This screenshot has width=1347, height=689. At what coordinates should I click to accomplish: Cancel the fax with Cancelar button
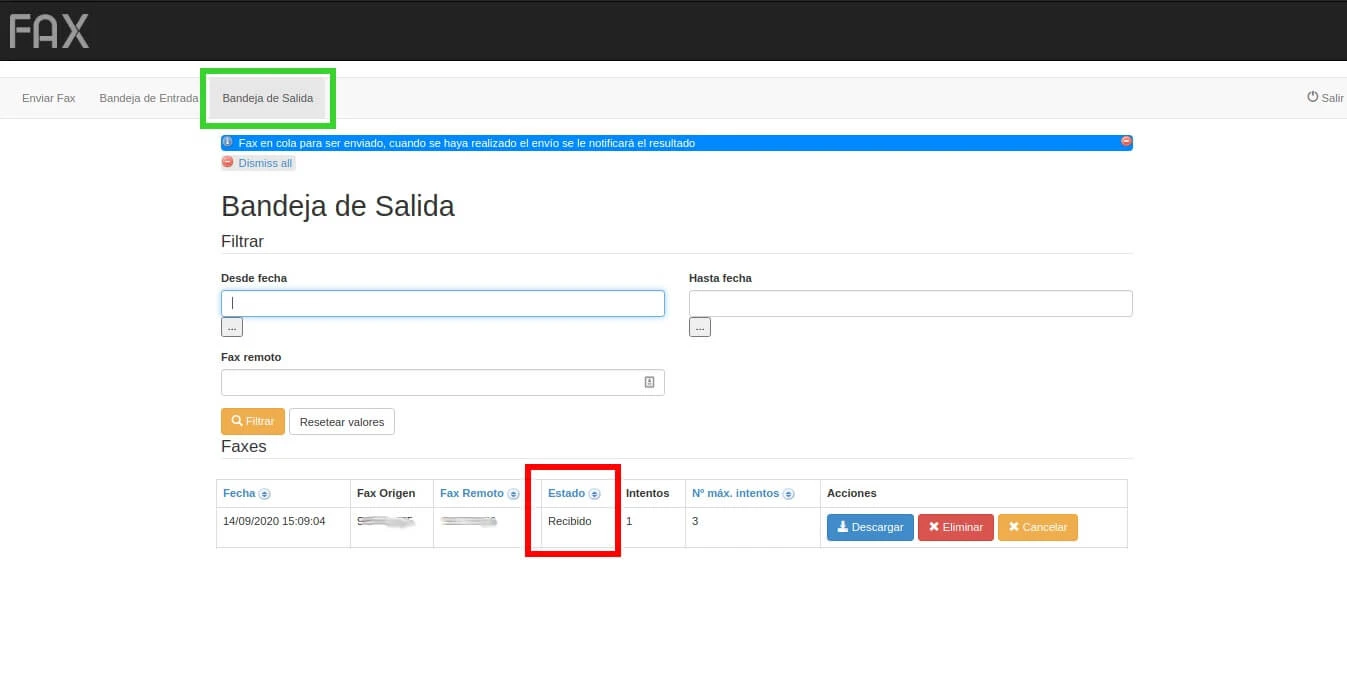coord(1037,527)
